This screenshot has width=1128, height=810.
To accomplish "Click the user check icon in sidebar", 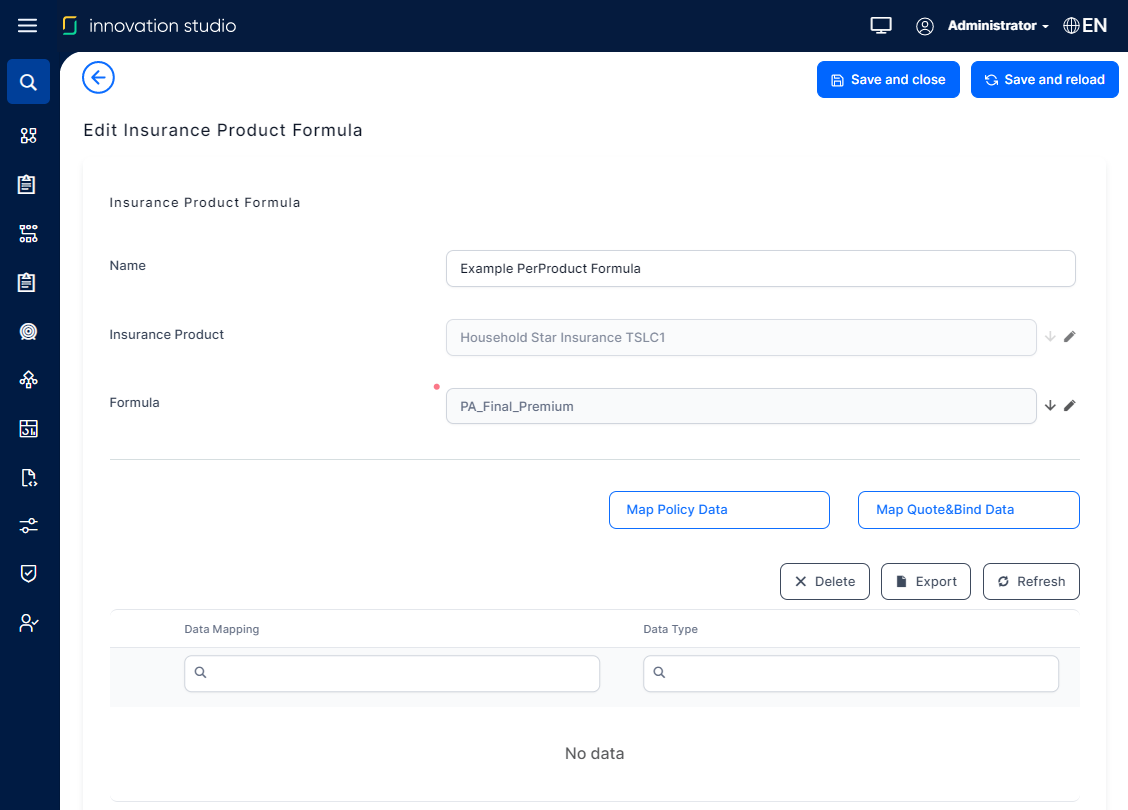I will 28,622.
